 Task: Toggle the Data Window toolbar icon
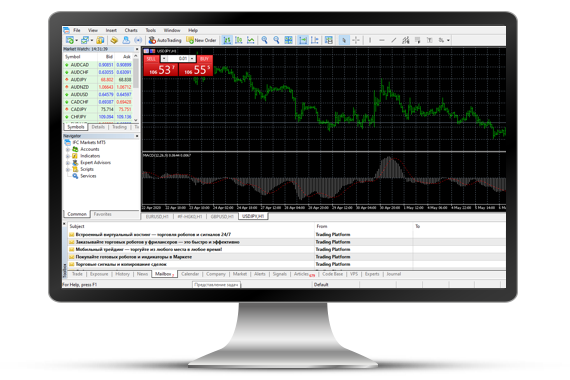[114, 40]
